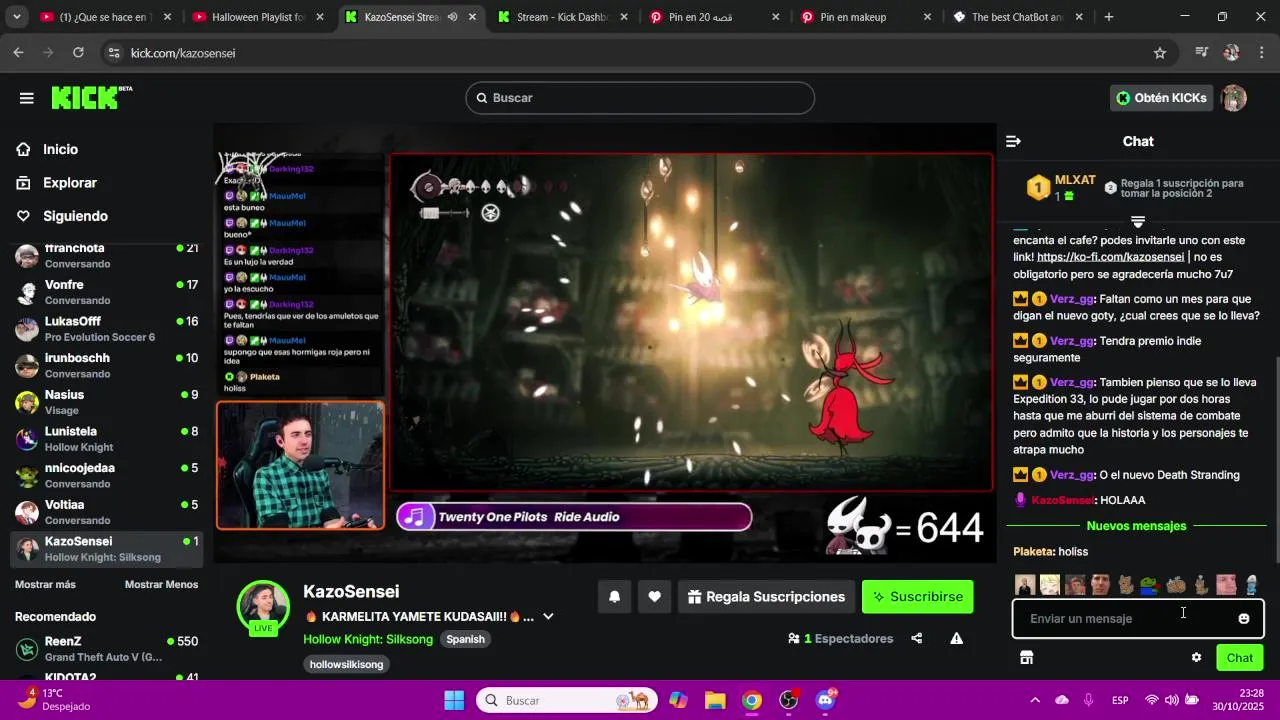Click Mostrar Menos in sidebar
The height and width of the screenshot is (720, 1280).
[161, 584]
